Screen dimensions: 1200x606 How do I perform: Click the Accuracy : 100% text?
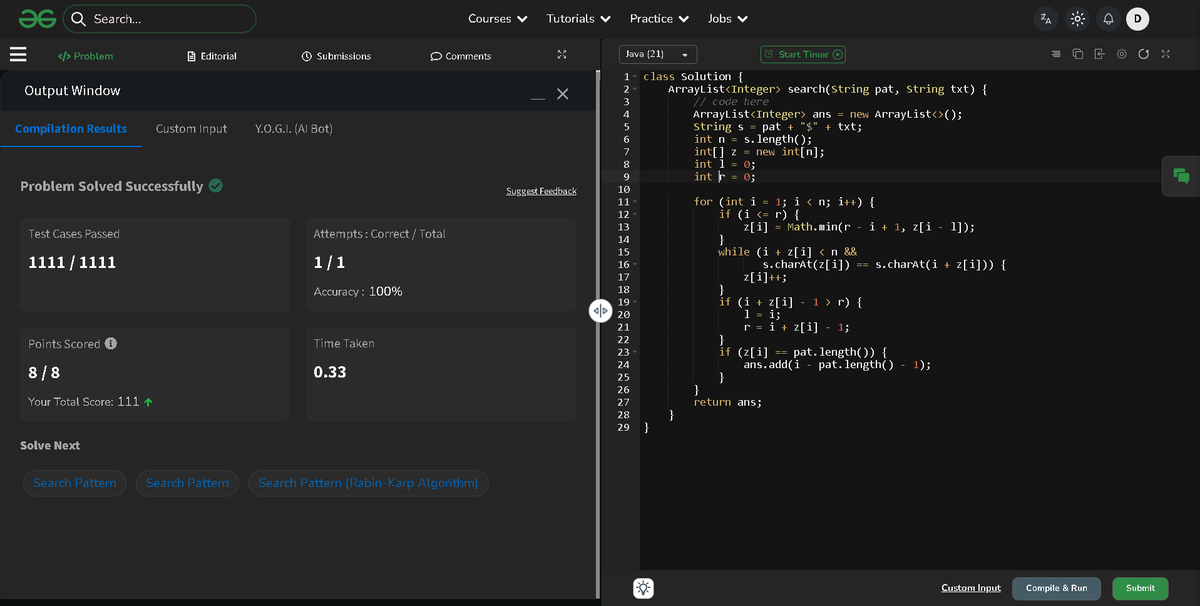click(358, 291)
